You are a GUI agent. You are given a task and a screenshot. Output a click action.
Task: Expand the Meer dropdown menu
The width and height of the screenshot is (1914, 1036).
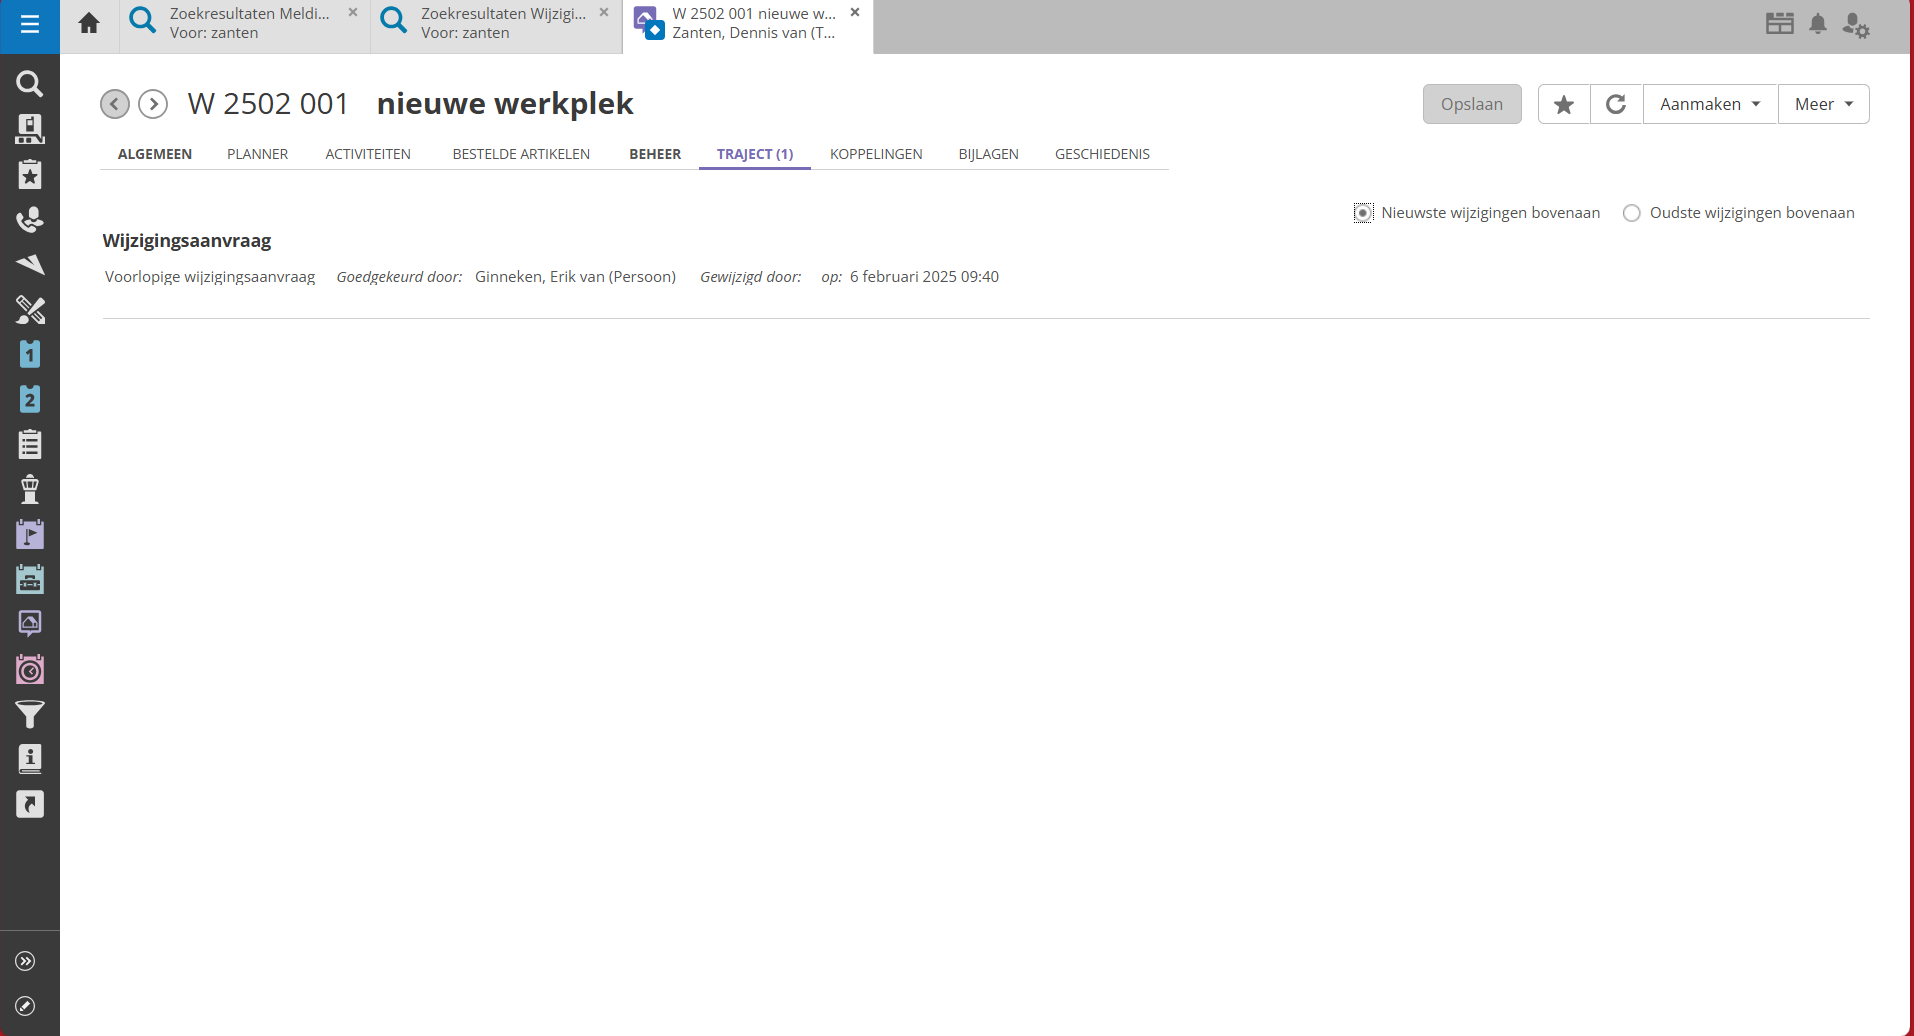click(x=1823, y=105)
